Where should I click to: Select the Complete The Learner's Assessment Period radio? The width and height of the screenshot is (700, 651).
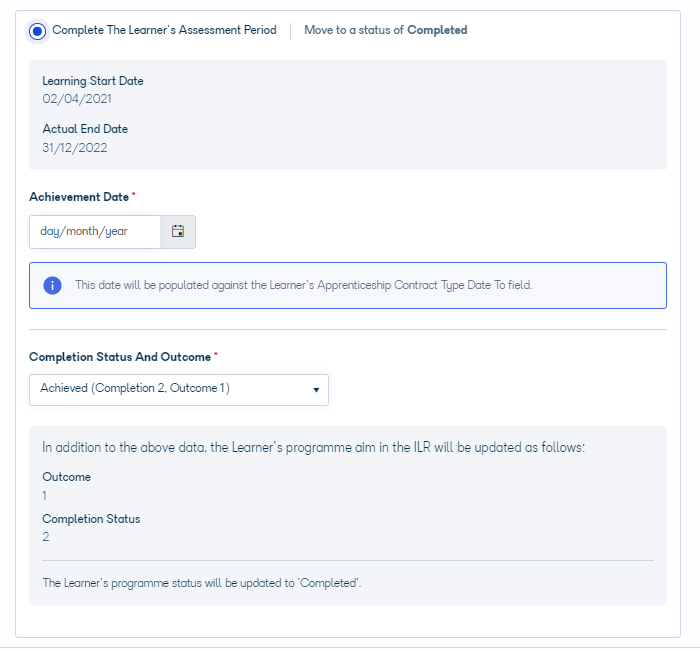38,31
